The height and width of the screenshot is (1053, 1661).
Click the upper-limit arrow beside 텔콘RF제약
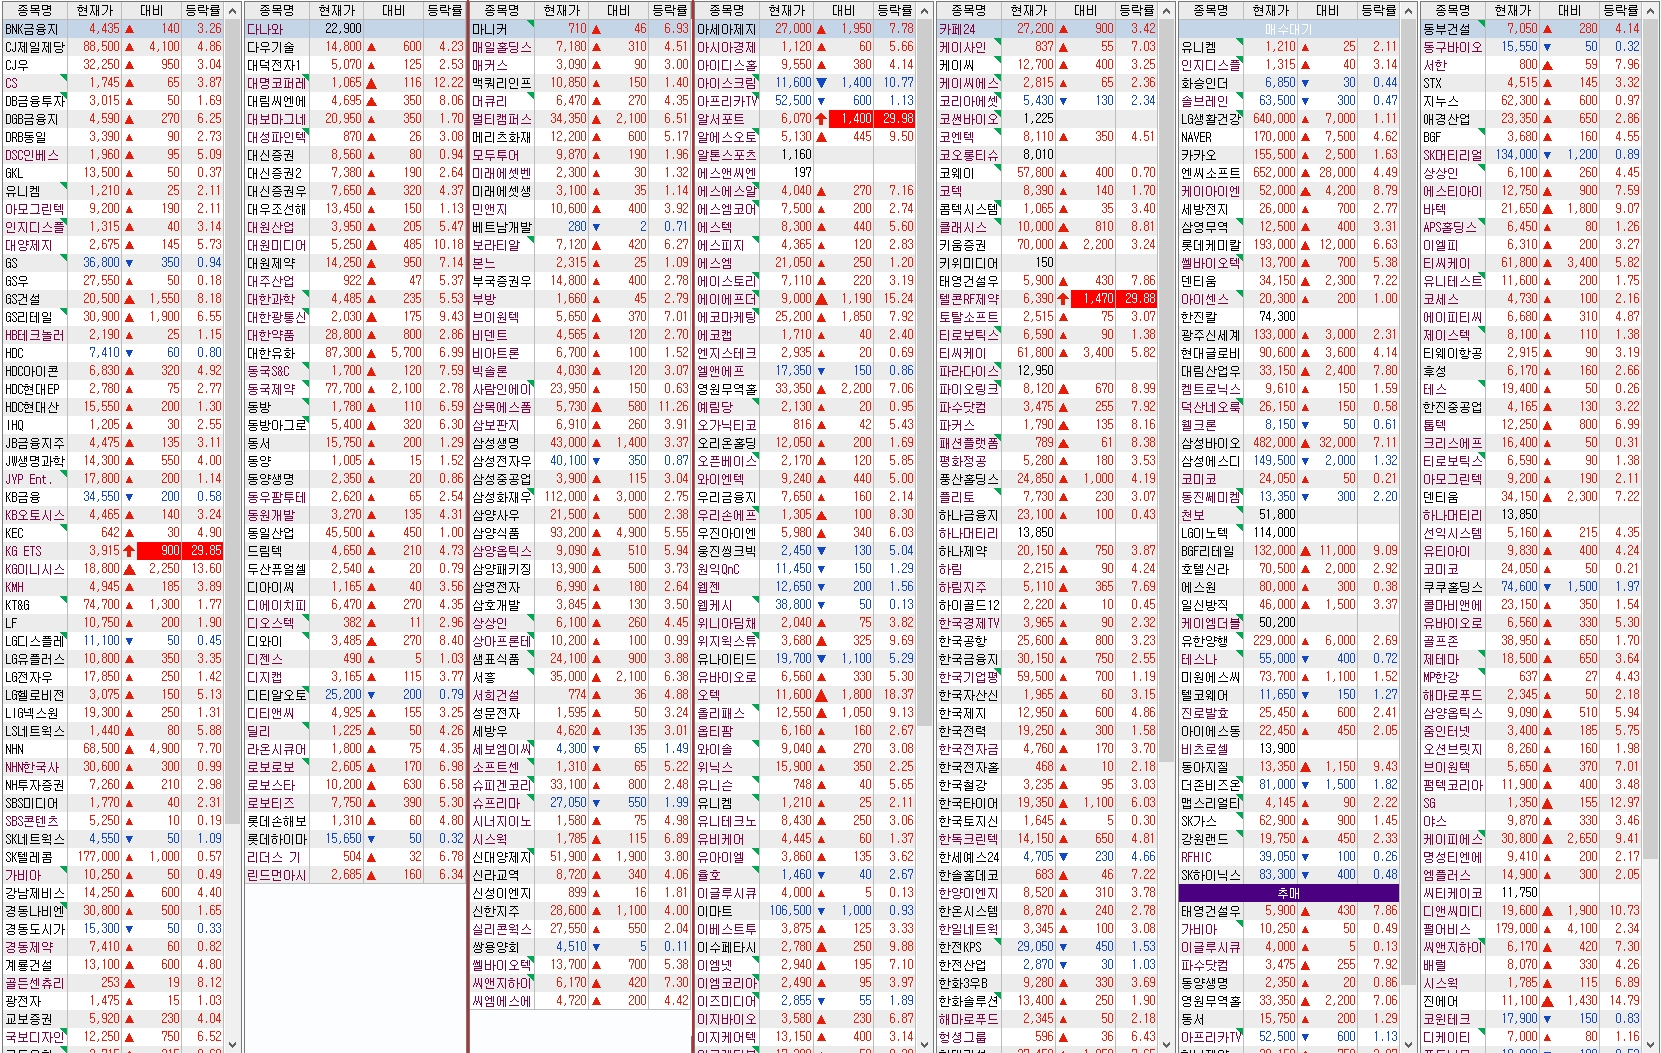[x=1062, y=299]
